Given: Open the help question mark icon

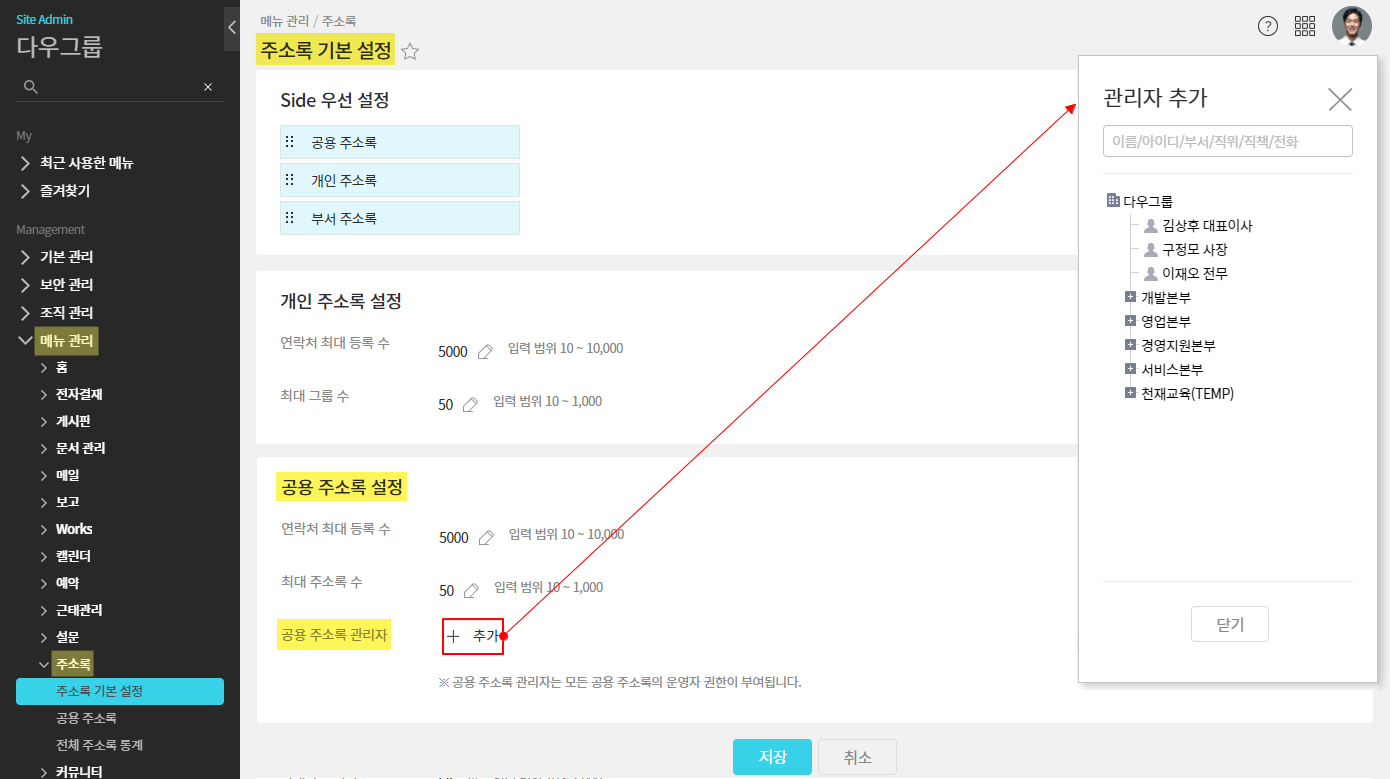Looking at the screenshot, I should coord(1268,27).
